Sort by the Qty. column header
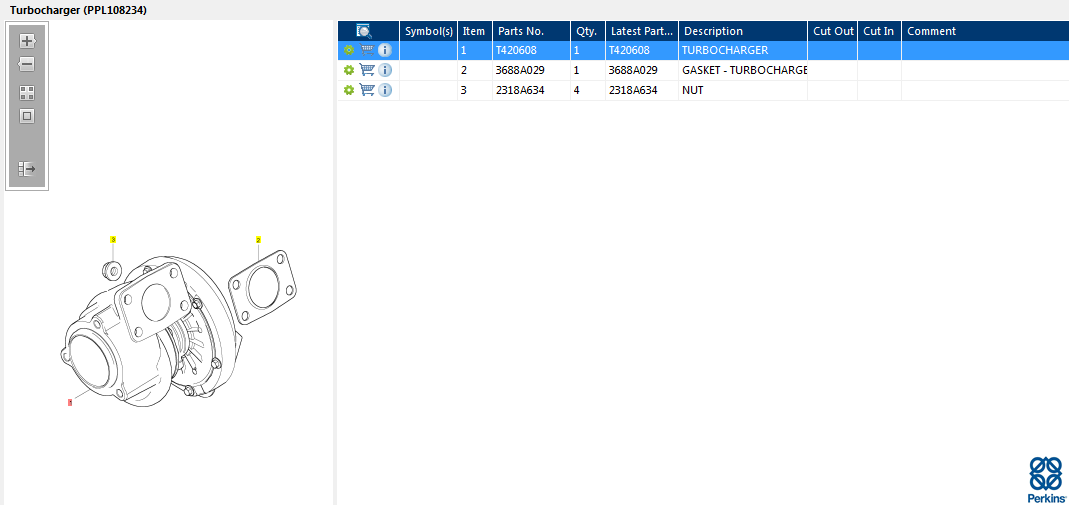Screen dimensions: 1069x505 [x=588, y=31]
